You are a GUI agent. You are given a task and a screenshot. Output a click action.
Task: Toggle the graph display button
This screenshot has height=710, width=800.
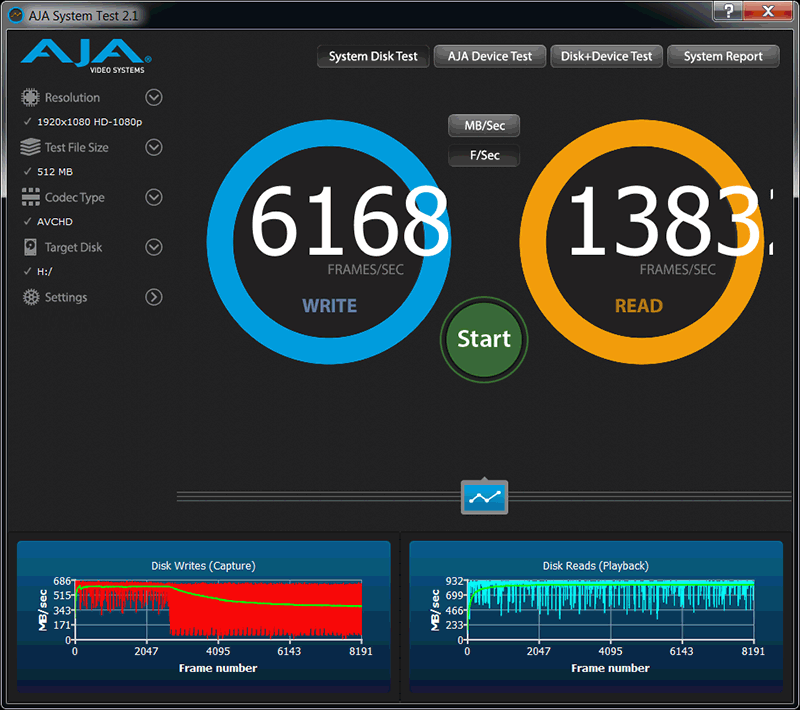(x=484, y=497)
